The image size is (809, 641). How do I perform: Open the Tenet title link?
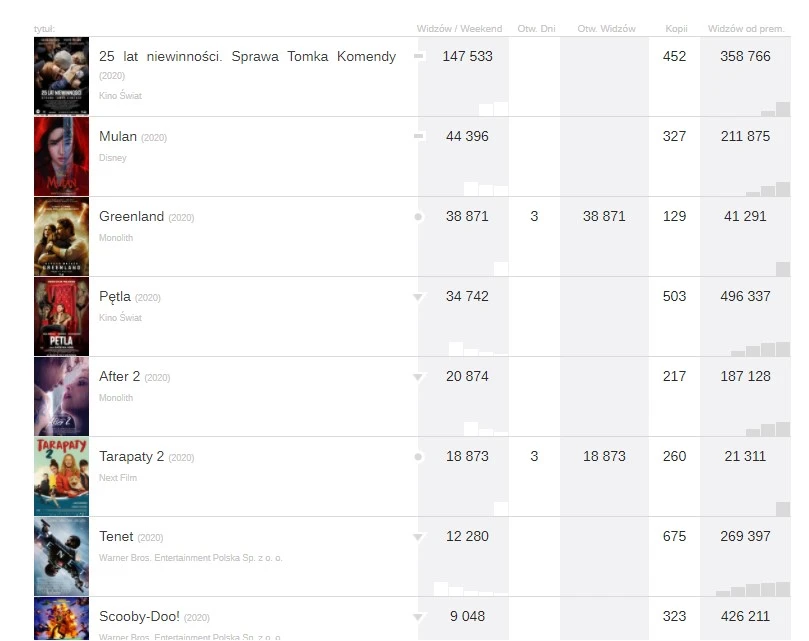tap(116, 536)
